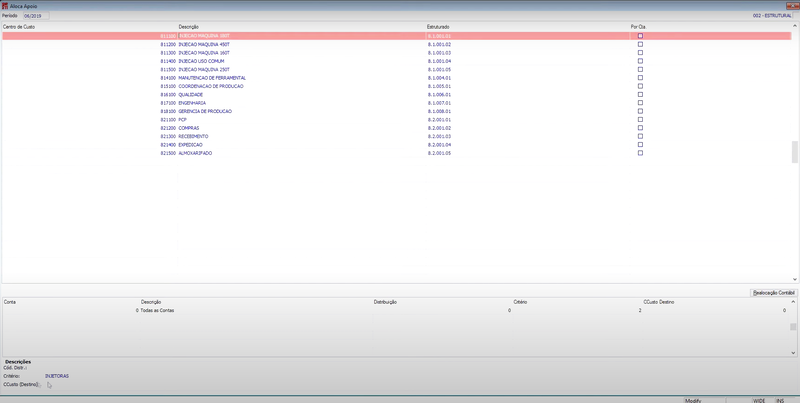
Task: Click the top grid vertical scrollbar thumb
Action: pyautogui.click(x=794, y=152)
